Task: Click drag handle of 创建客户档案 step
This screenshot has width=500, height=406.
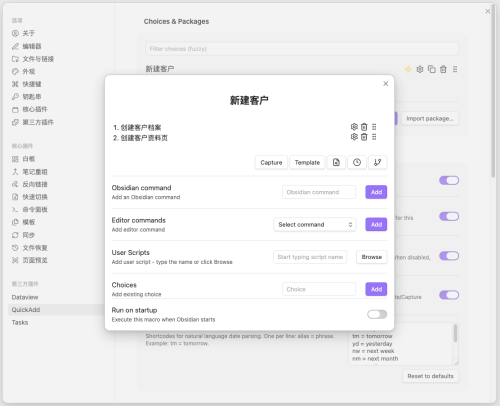Action: click(x=374, y=127)
